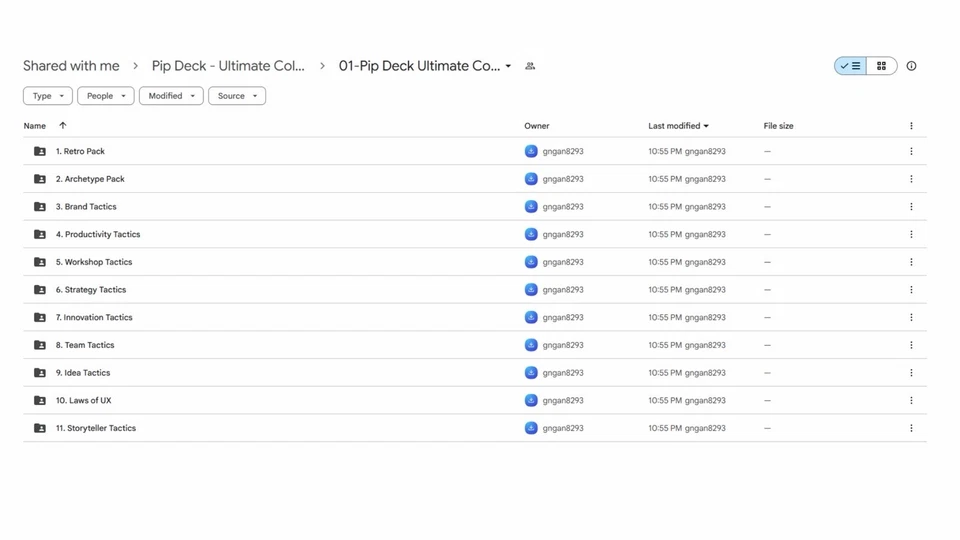Switch to grid layout view

pos(882,66)
